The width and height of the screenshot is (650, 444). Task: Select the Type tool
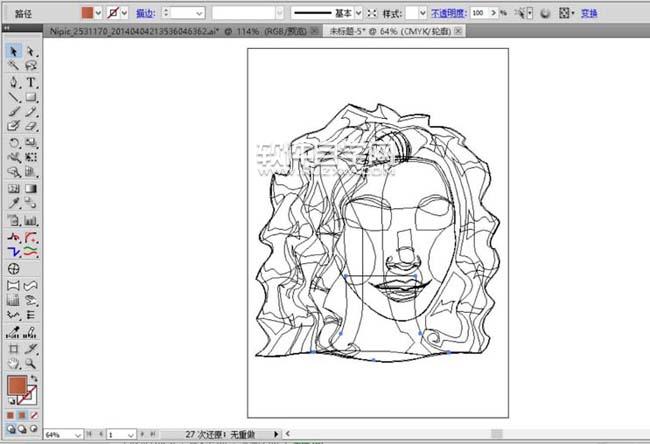tap(31, 81)
